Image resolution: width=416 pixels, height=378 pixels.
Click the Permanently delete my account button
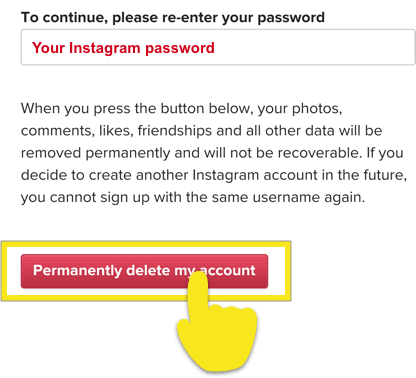tap(144, 271)
